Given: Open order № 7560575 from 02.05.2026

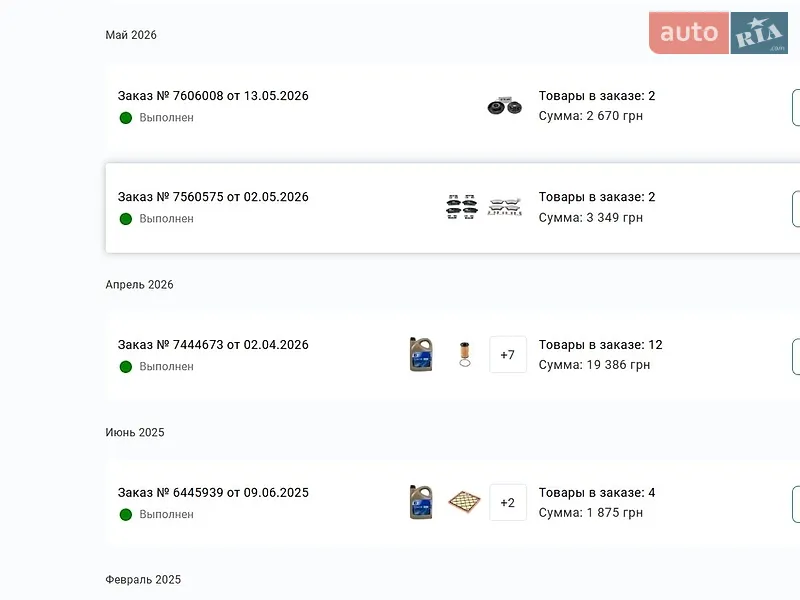Looking at the screenshot, I should (213, 197).
